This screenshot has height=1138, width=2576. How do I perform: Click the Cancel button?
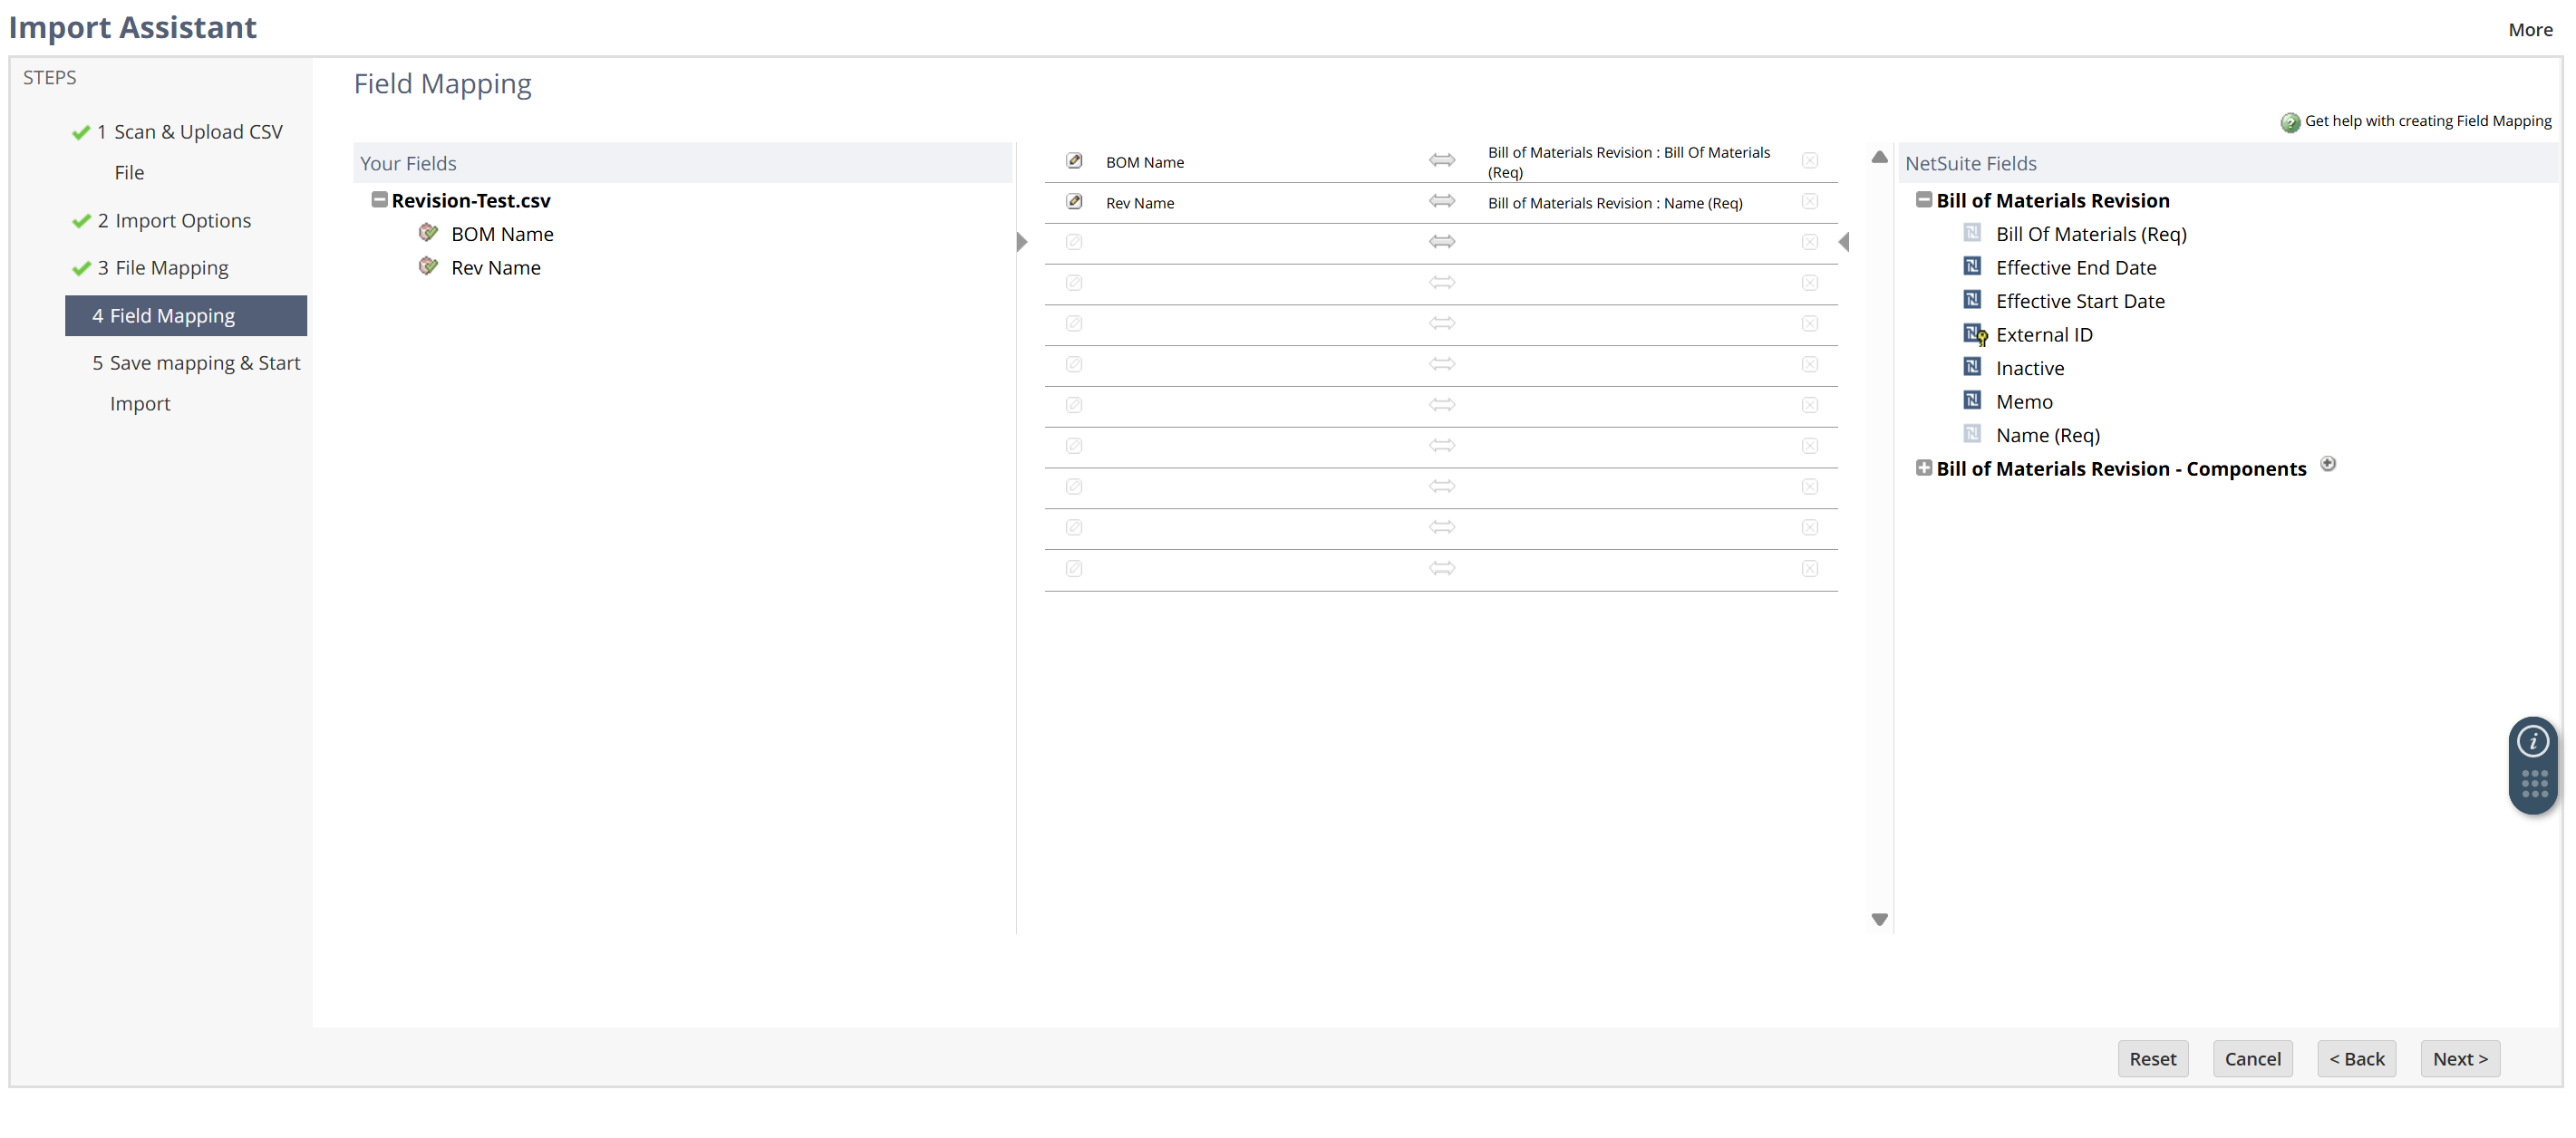coord(2252,1059)
